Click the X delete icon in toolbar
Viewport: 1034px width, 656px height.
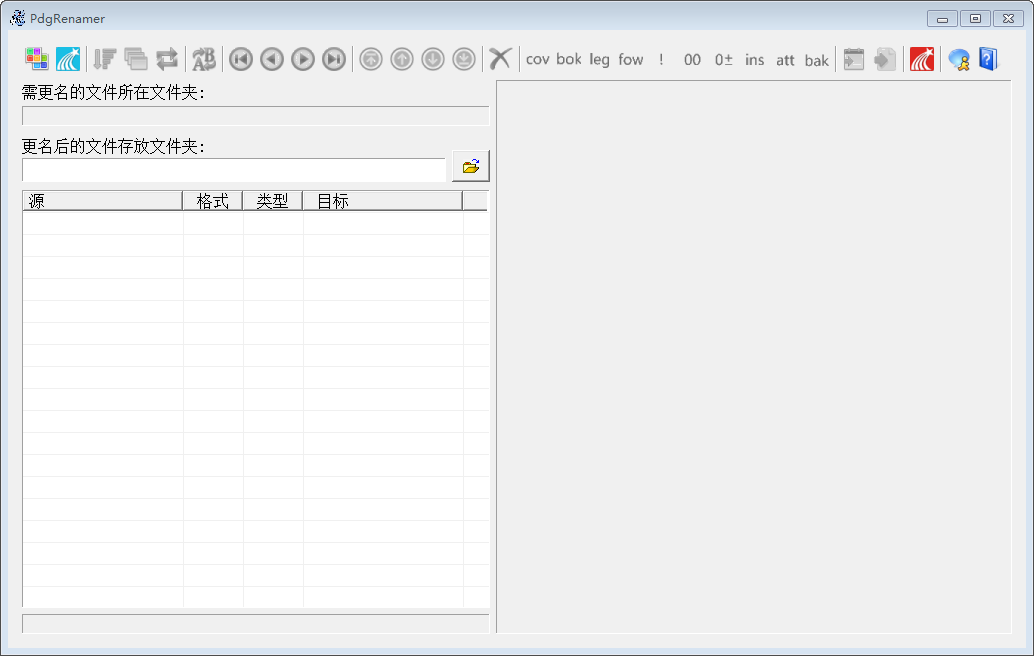(500, 59)
